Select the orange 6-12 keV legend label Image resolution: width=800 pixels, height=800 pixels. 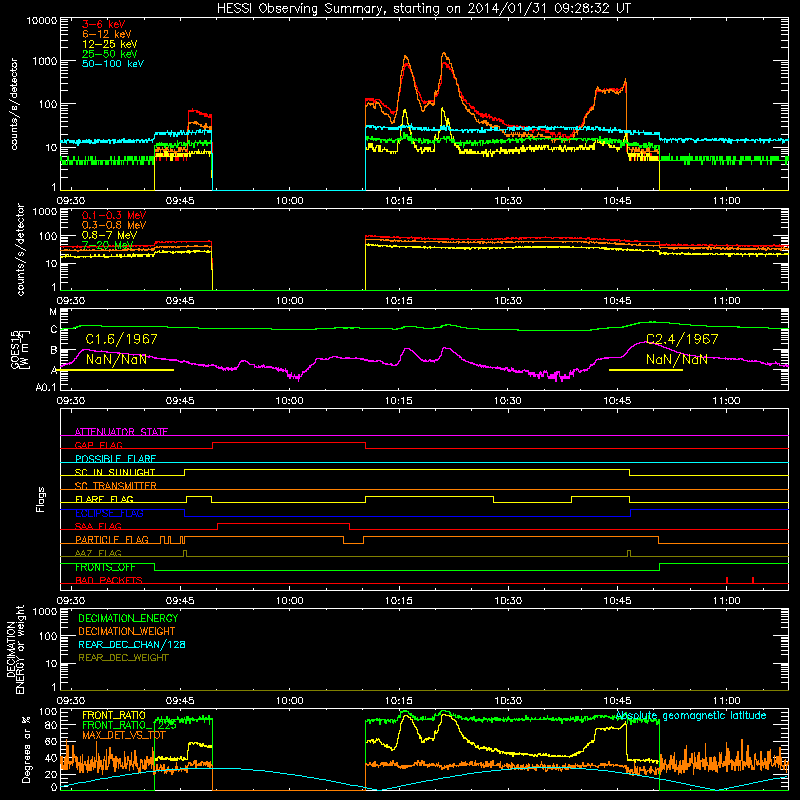pos(107,34)
